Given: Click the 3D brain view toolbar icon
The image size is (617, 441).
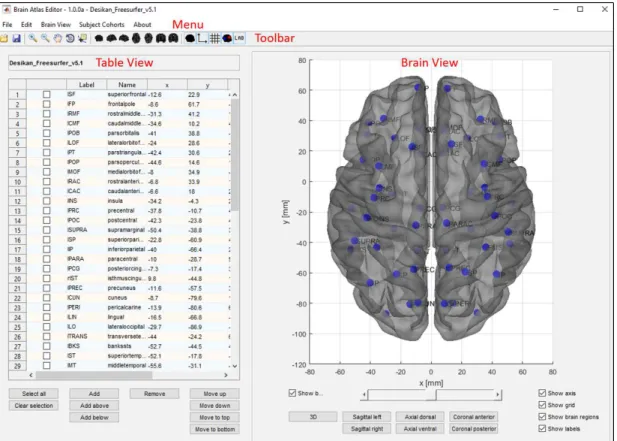Looking at the screenshot, I should [99, 39].
